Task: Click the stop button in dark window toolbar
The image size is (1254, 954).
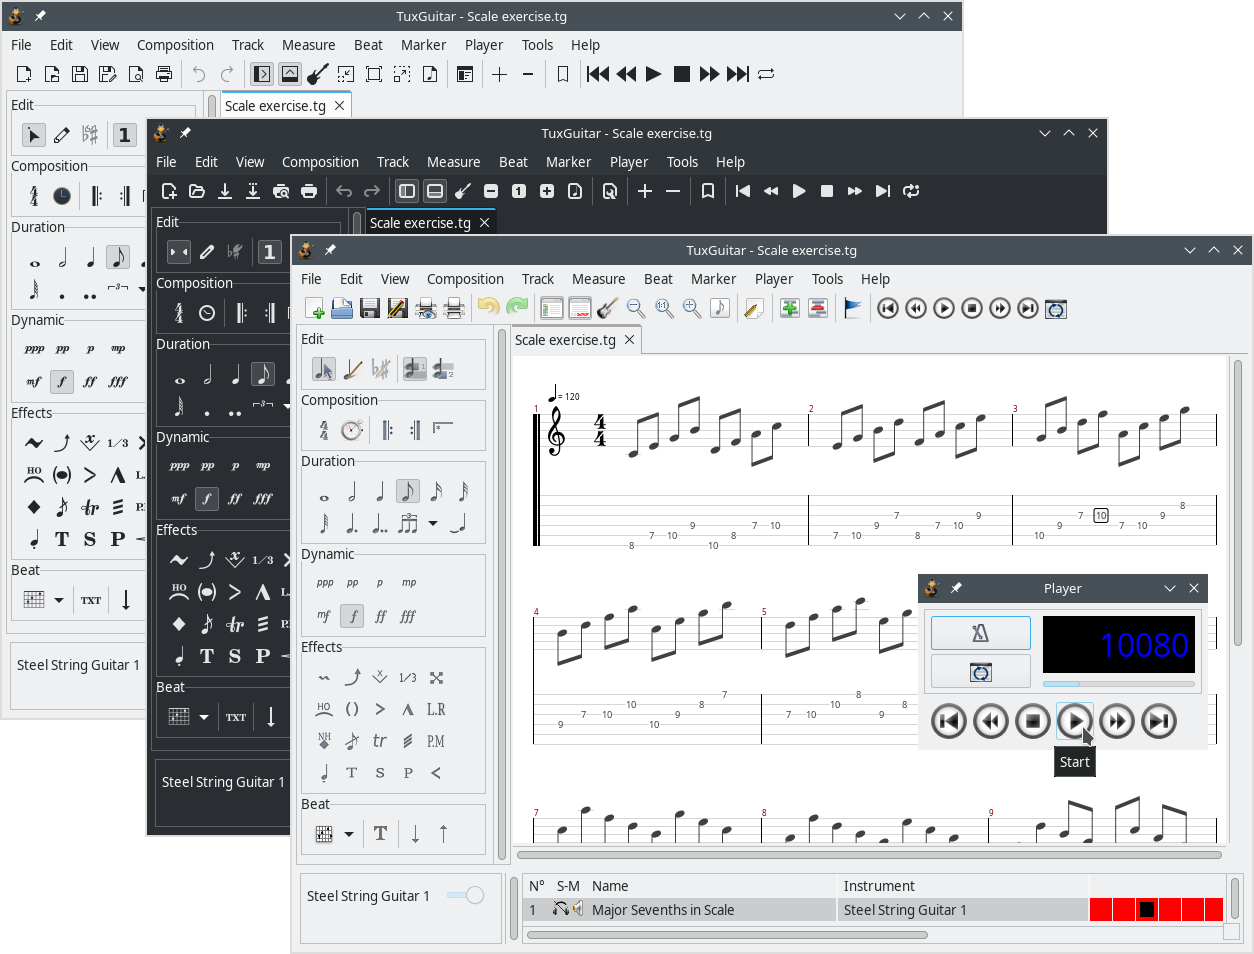Action: (827, 191)
